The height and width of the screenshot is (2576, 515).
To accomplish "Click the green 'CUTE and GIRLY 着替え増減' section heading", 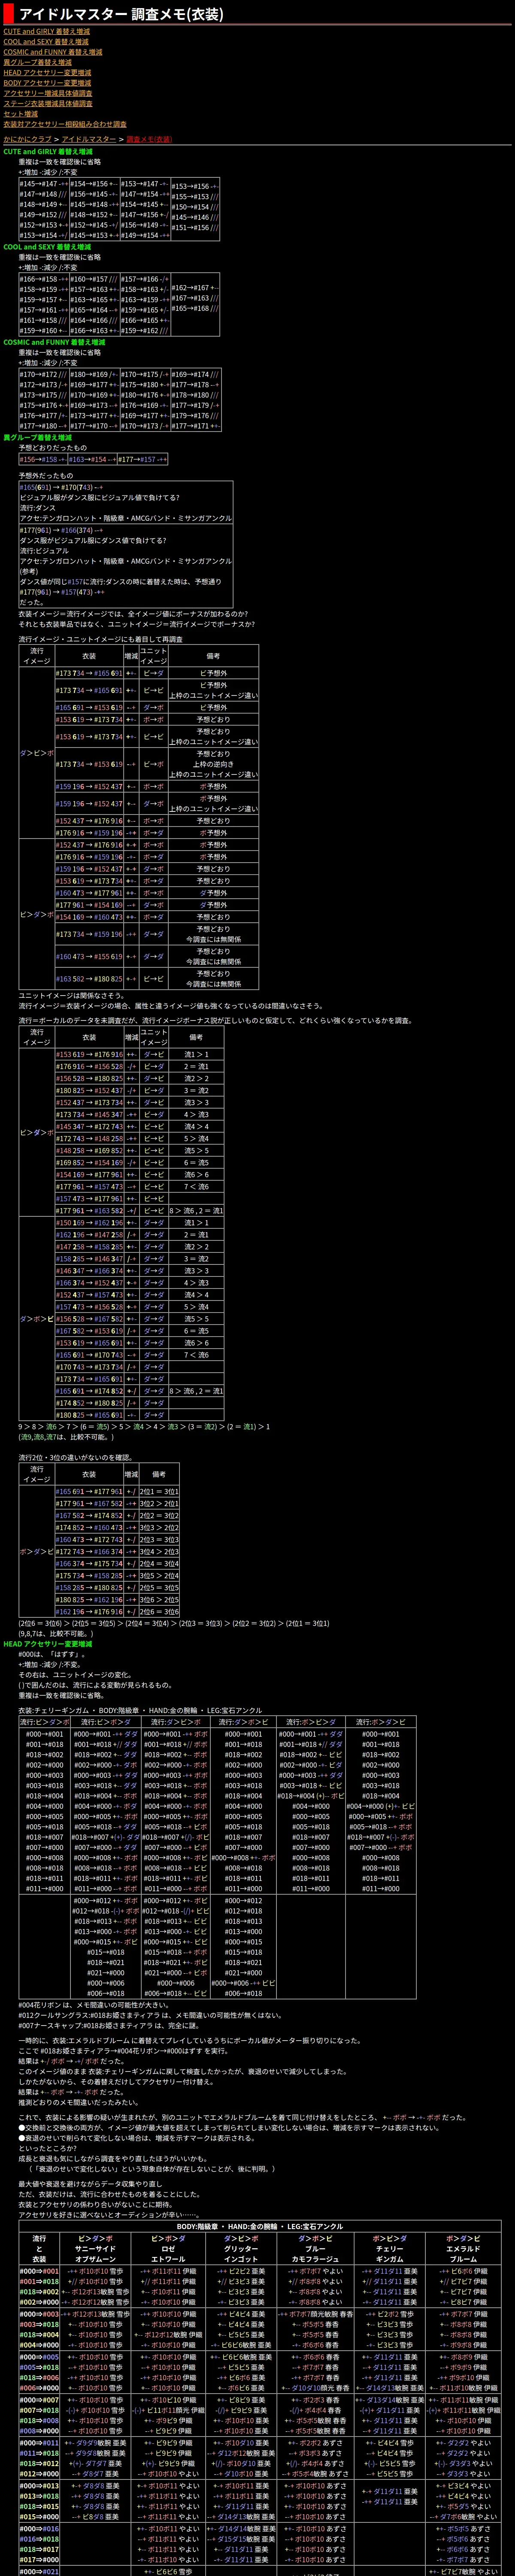I will [x=48, y=151].
